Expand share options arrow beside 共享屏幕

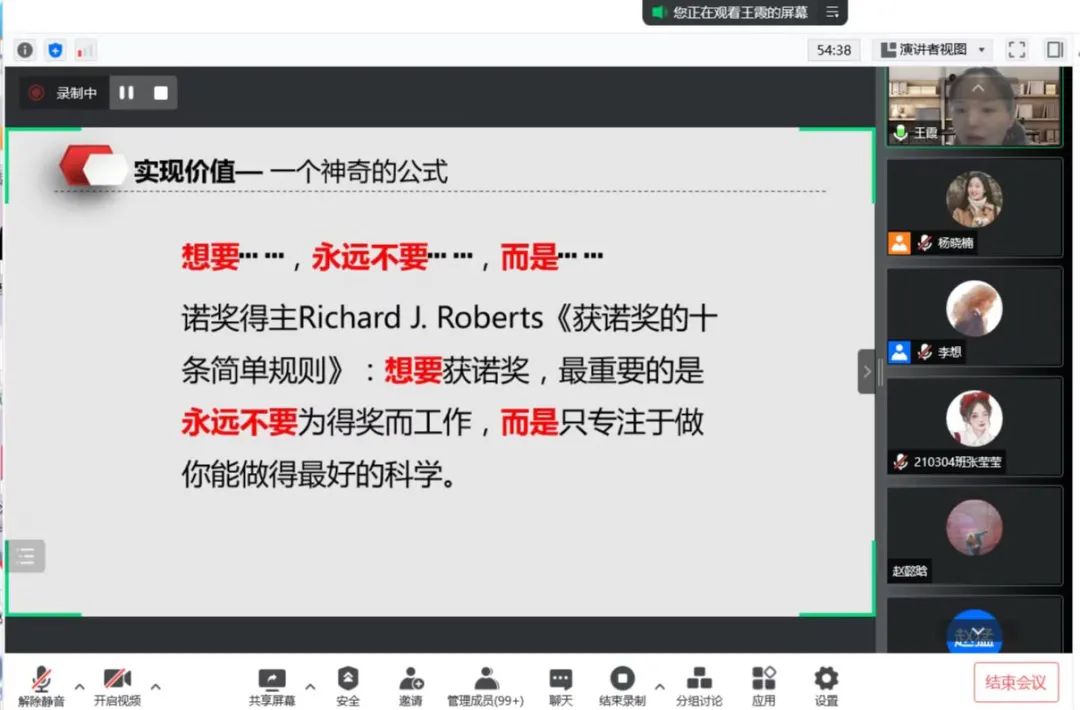click(310, 687)
